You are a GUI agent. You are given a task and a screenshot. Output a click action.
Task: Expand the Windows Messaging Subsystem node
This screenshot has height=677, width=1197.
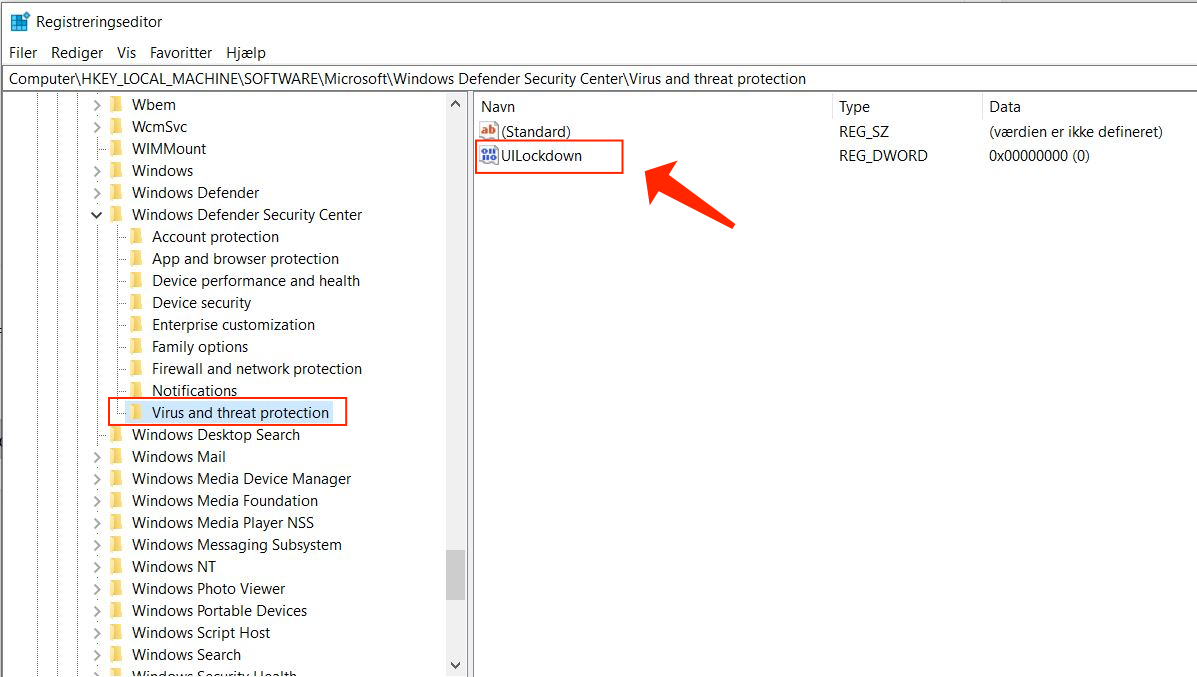97,544
